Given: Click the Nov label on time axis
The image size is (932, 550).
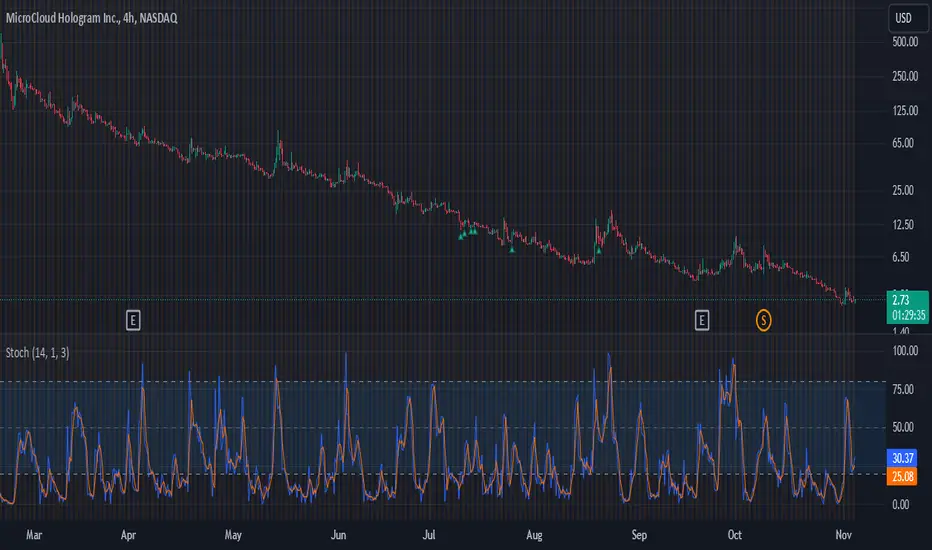Looking at the screenshot, I should [843, 535].
